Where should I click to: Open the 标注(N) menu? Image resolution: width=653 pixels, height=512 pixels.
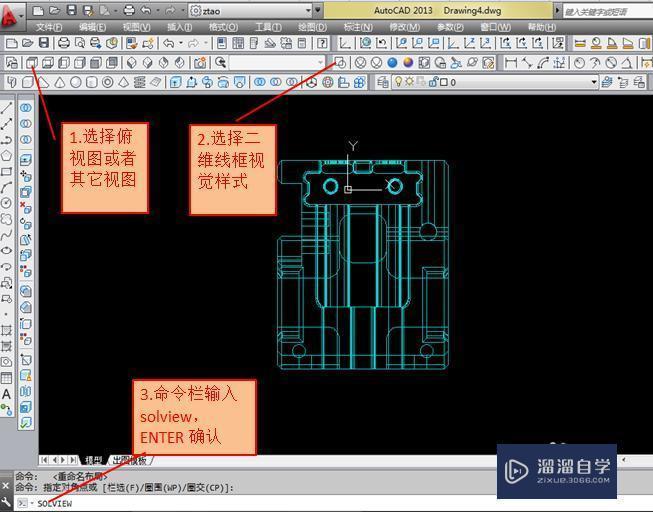358,27
